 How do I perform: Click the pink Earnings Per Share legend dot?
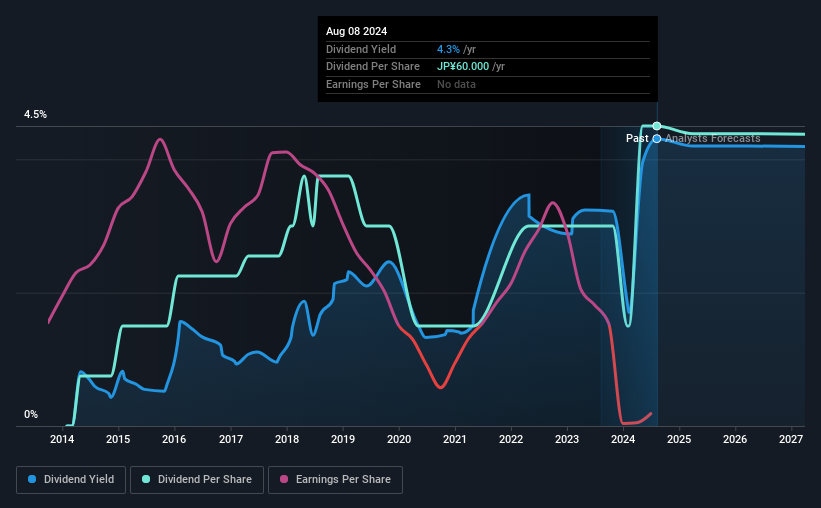coord(284,479)
